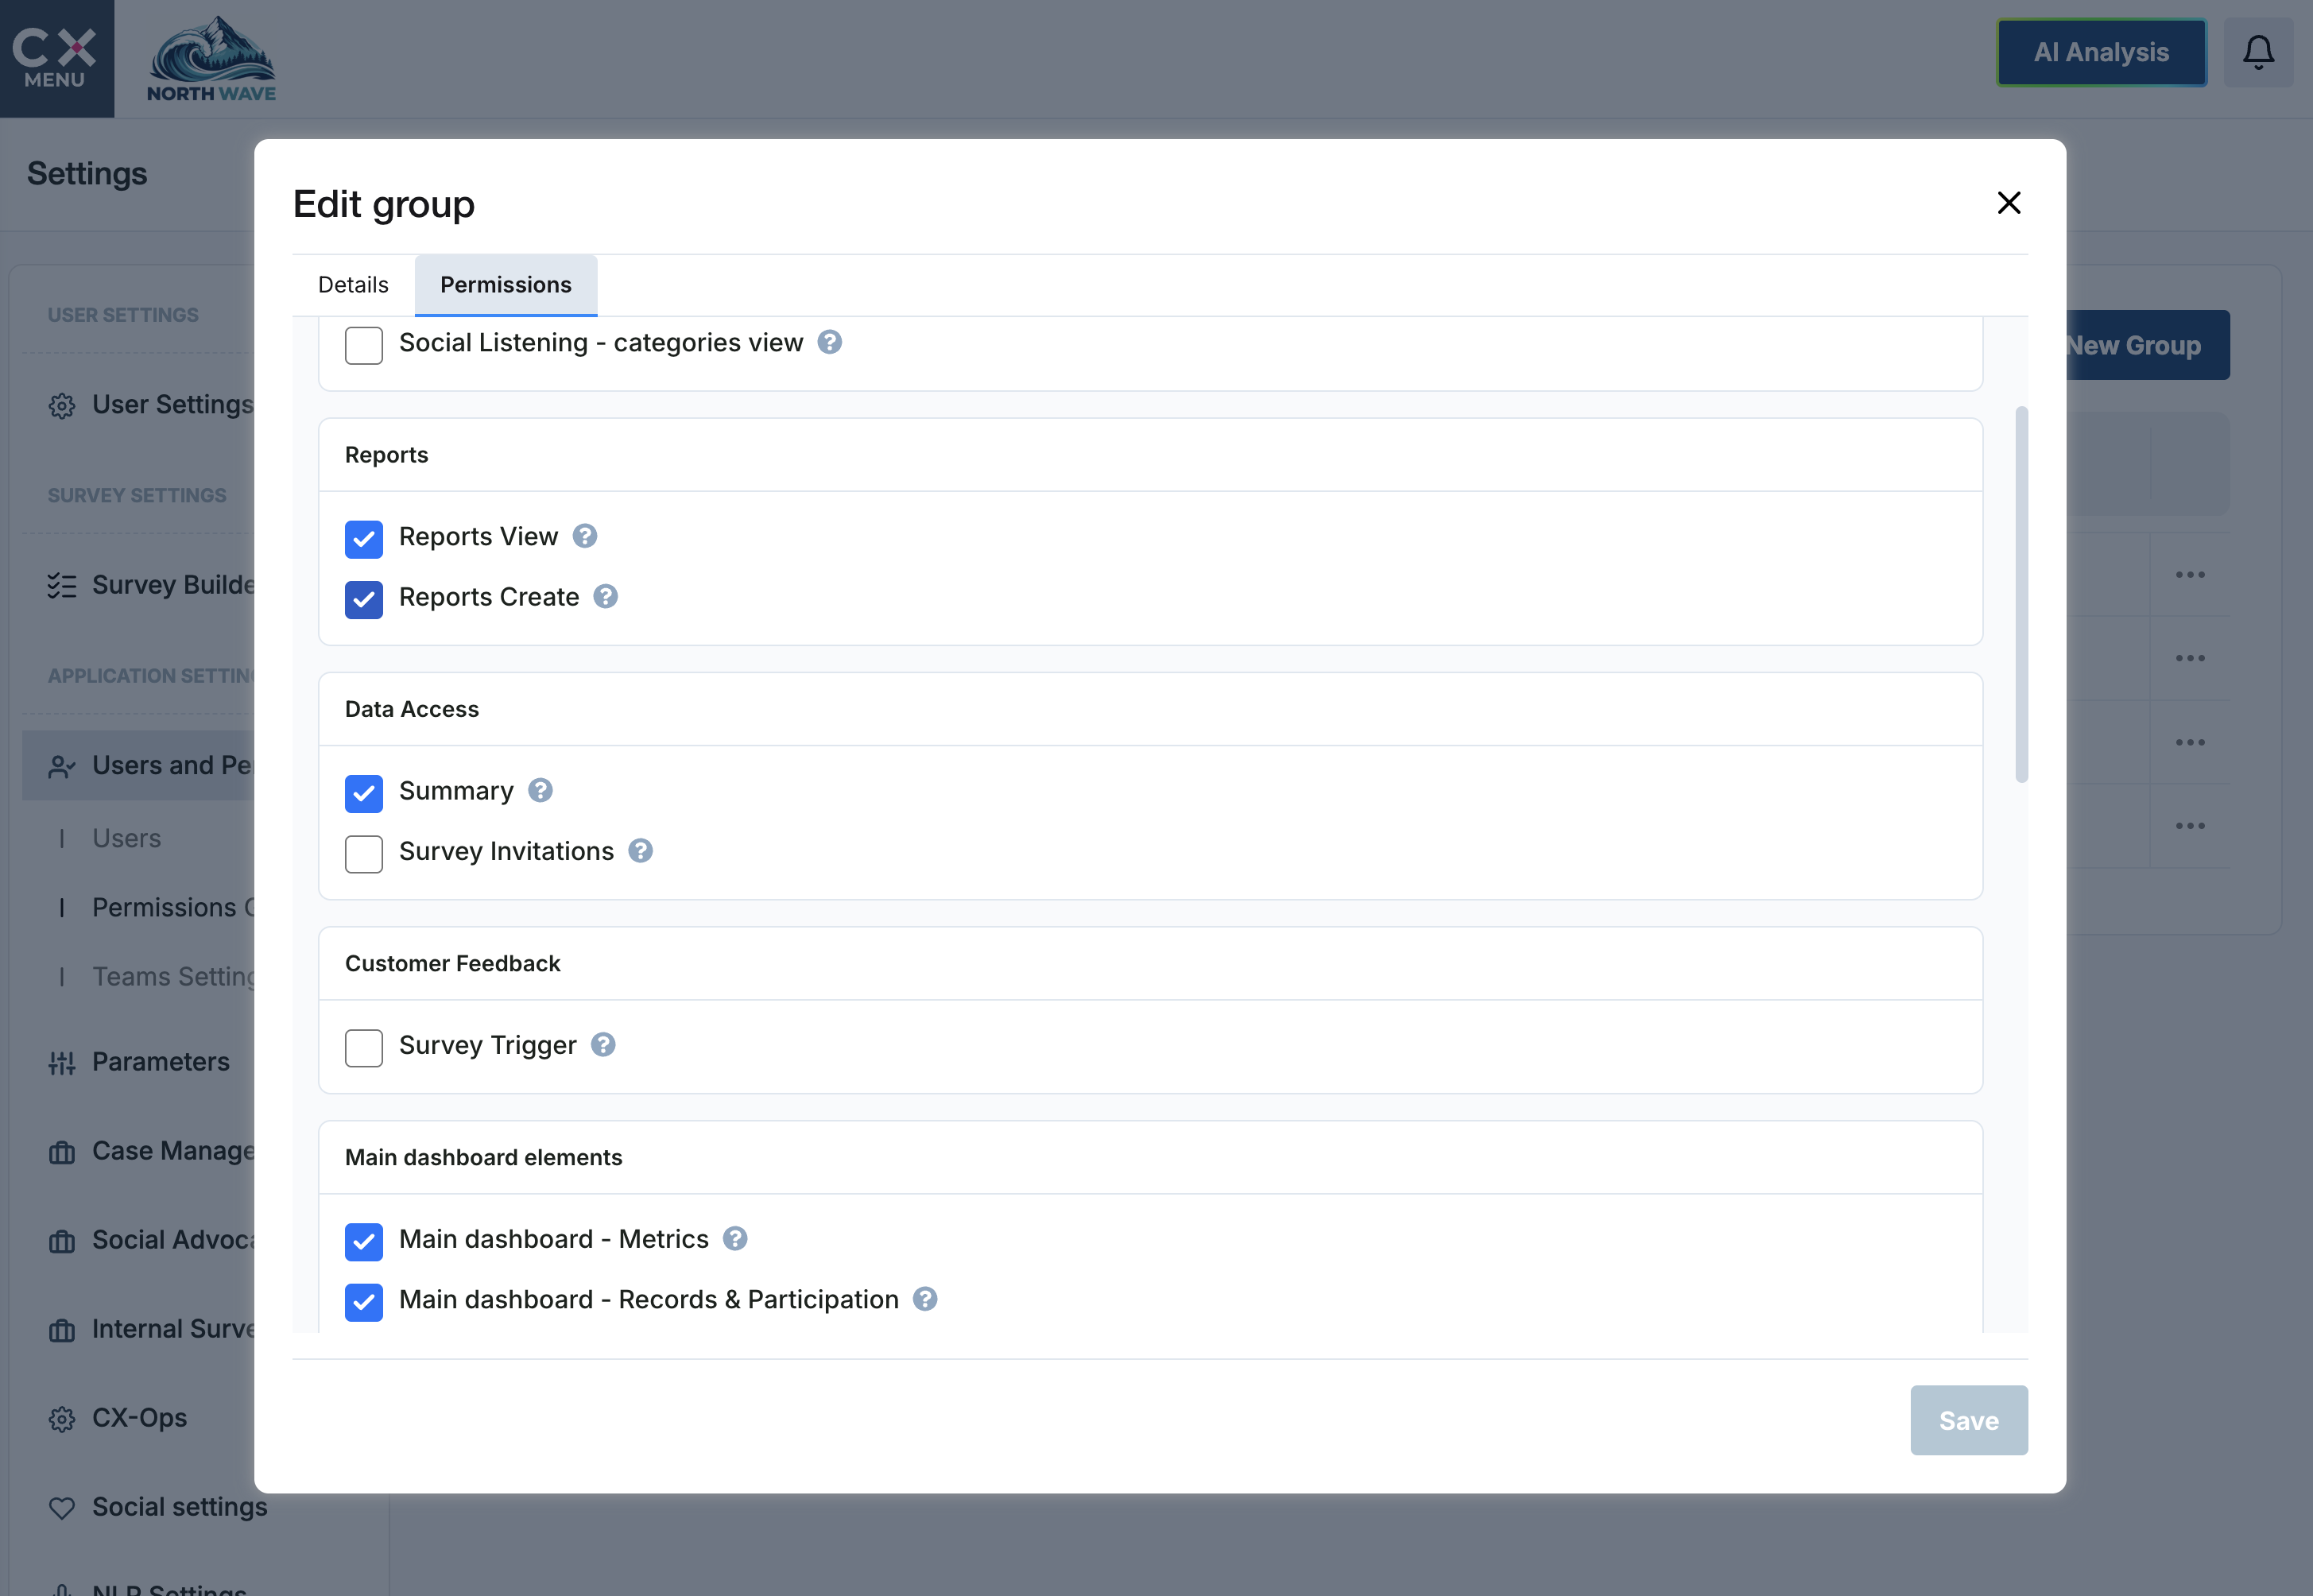Click help icon beside Main dashboard - Metrics

pyautogui.click(x=735, y=1238)
